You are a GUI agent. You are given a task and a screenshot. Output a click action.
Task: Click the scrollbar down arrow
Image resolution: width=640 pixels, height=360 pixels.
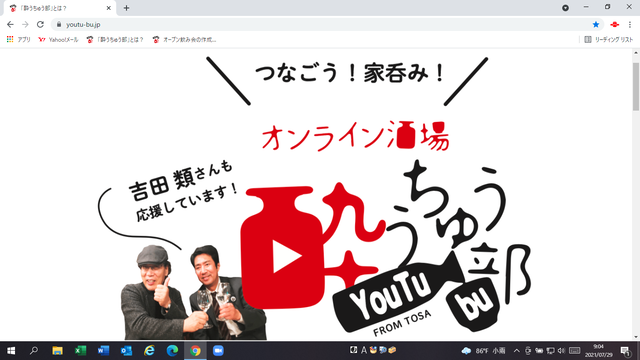pos(636,337)
